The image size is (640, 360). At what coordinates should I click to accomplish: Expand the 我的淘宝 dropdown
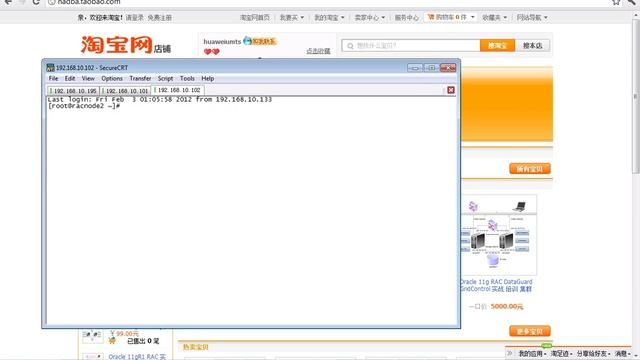pos(329,18)
